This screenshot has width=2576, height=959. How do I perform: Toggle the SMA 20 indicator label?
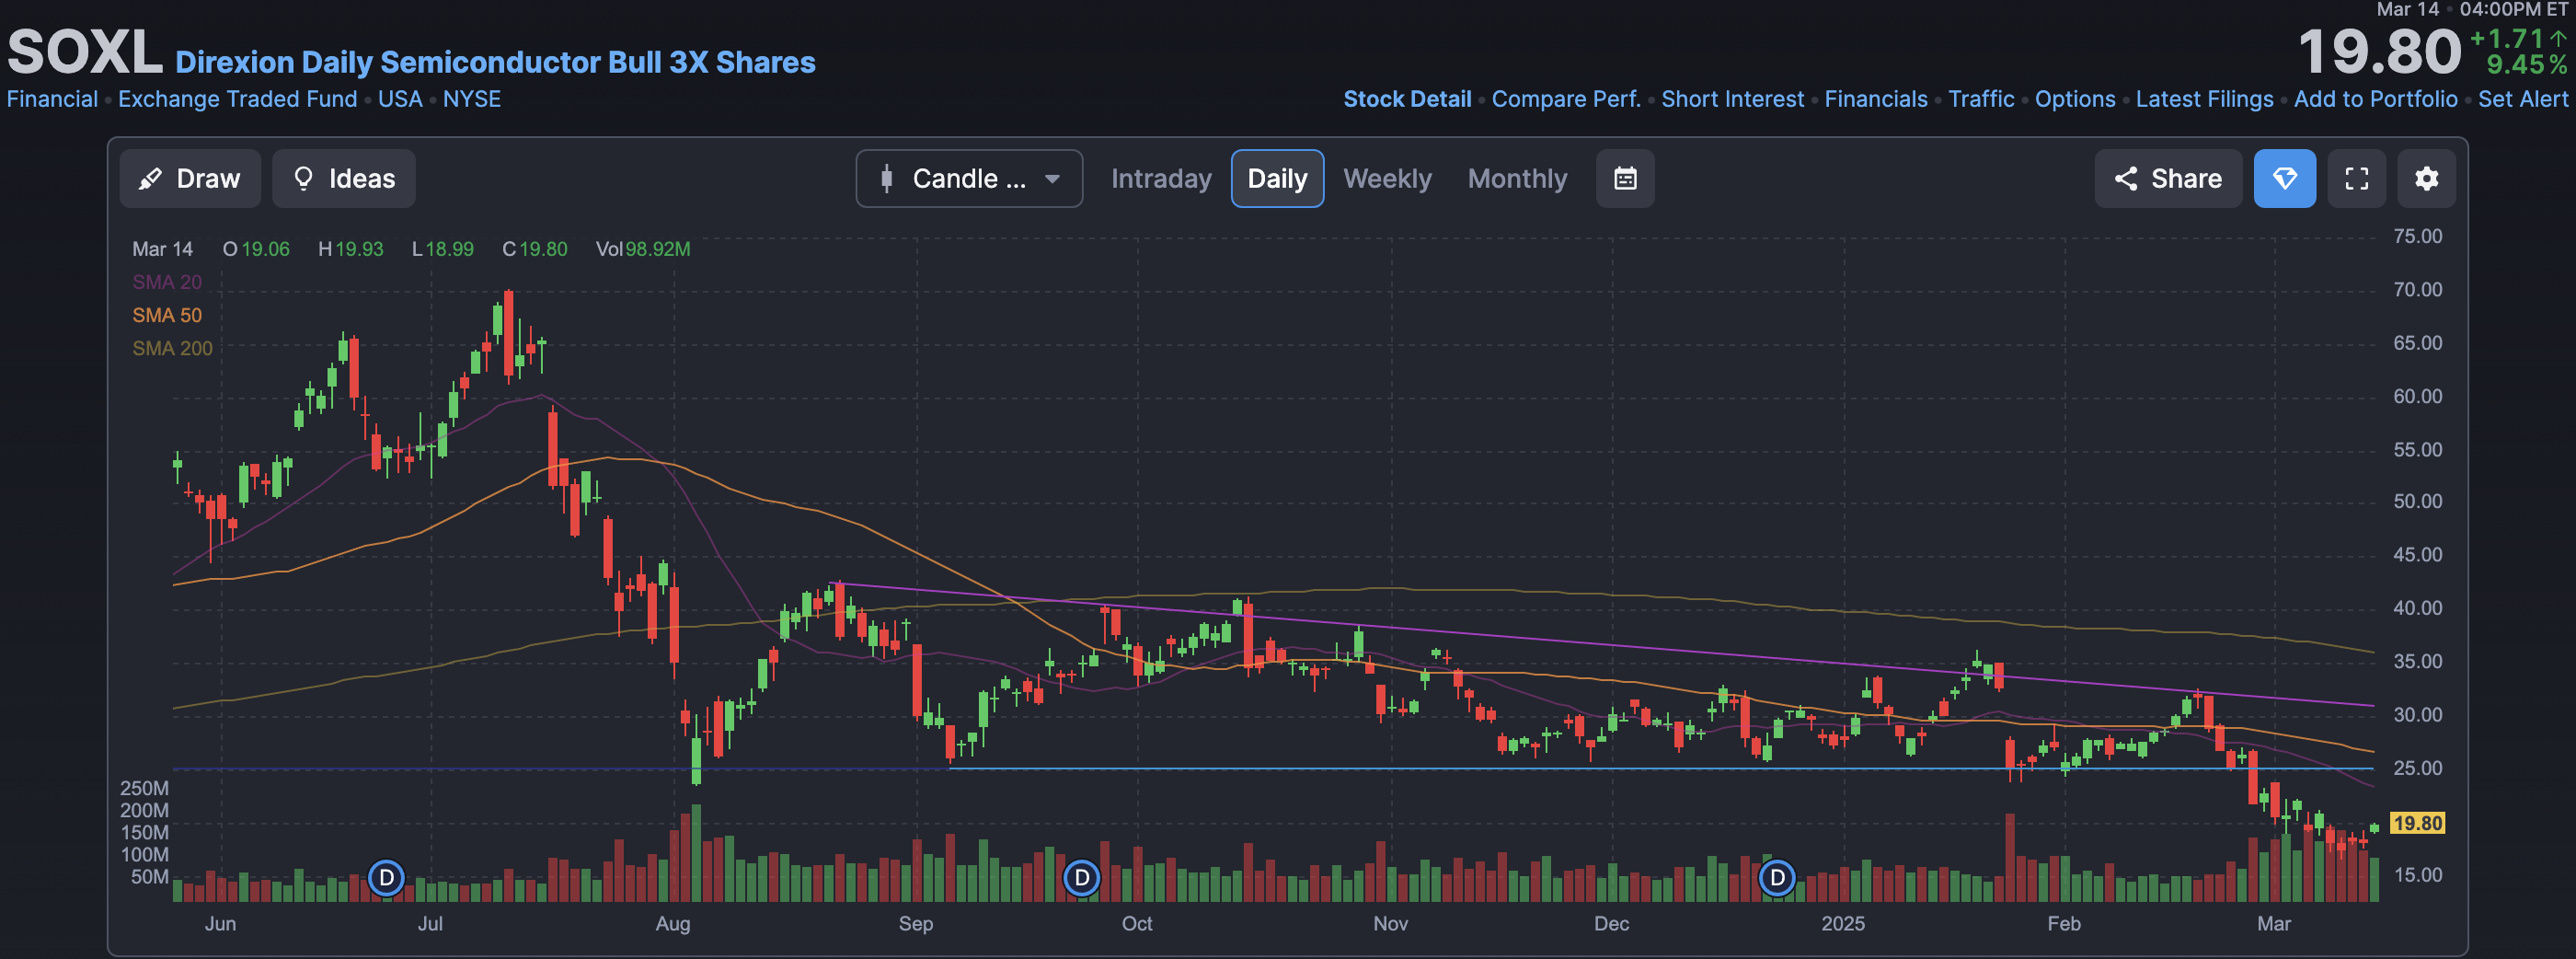point(167,282)
